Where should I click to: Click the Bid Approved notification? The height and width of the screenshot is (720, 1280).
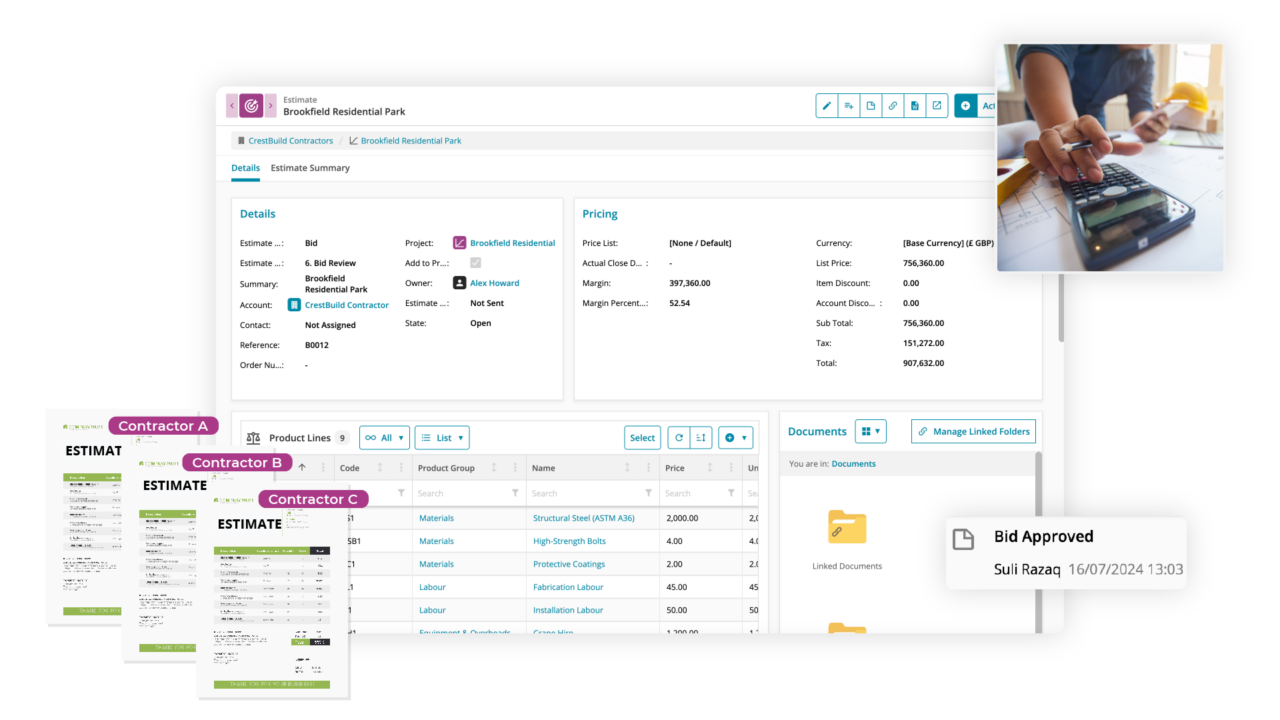click(1066, 553)
